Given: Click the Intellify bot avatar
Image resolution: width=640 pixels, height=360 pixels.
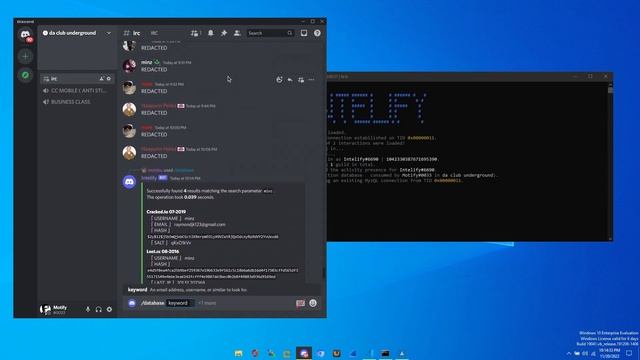Looking at the screenshot, I should pos(129,182).
